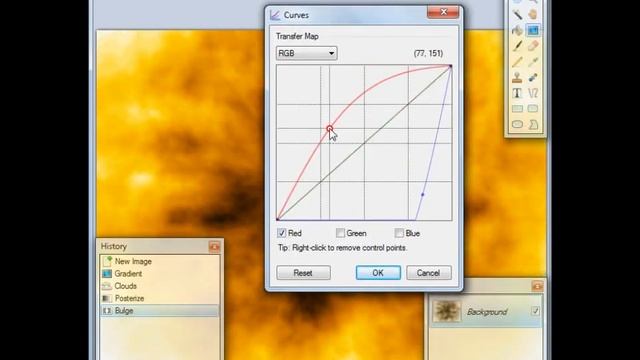Select the Pencil tool

pyautogui.click(x=518, y=62)
